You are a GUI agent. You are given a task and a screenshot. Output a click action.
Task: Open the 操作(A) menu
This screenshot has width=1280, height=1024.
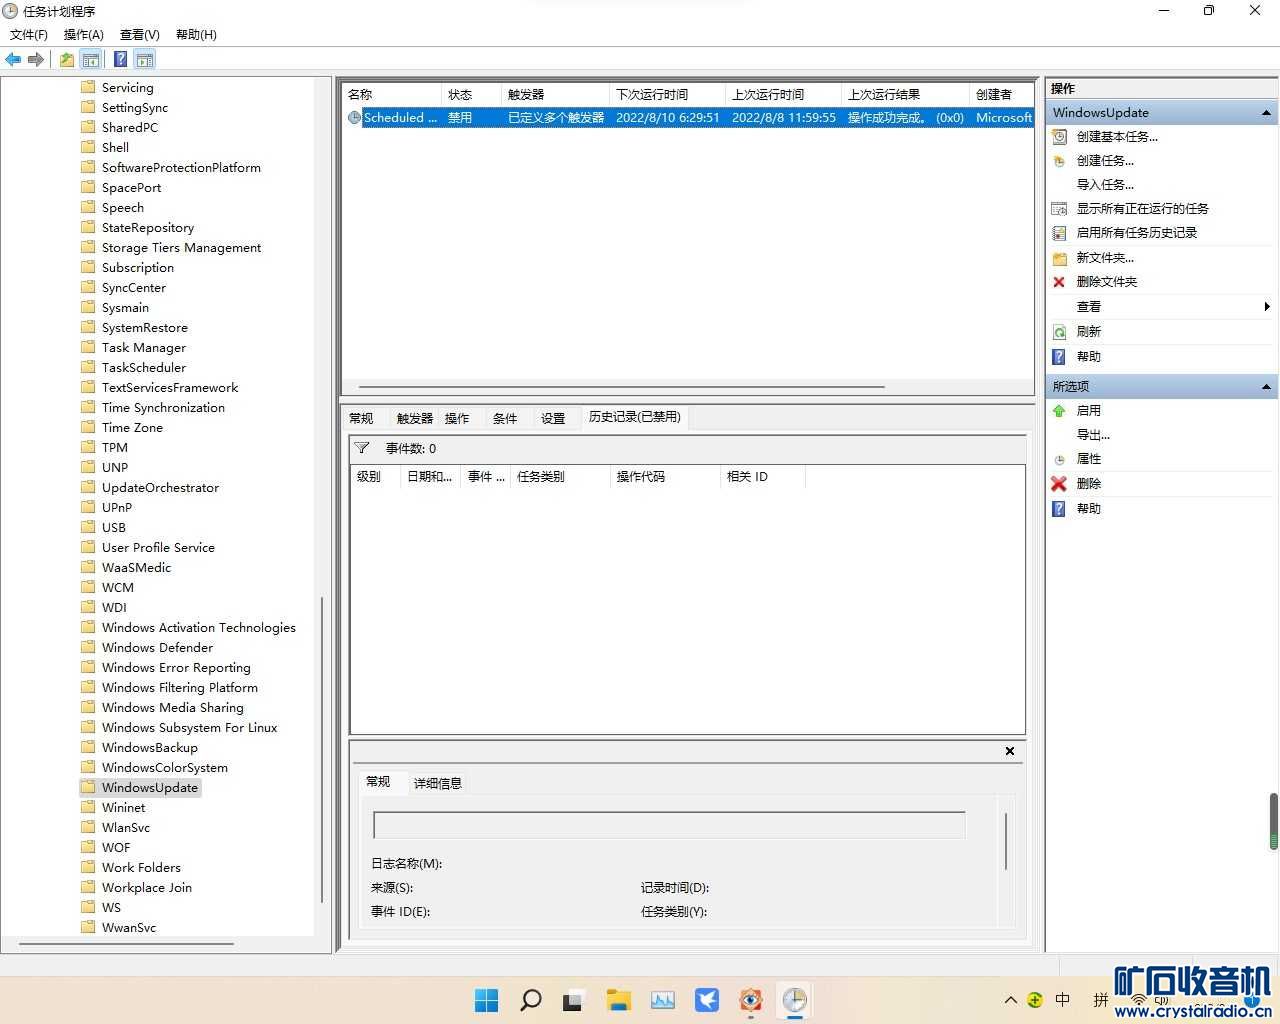pyautogui.click(x=84, y=34)
